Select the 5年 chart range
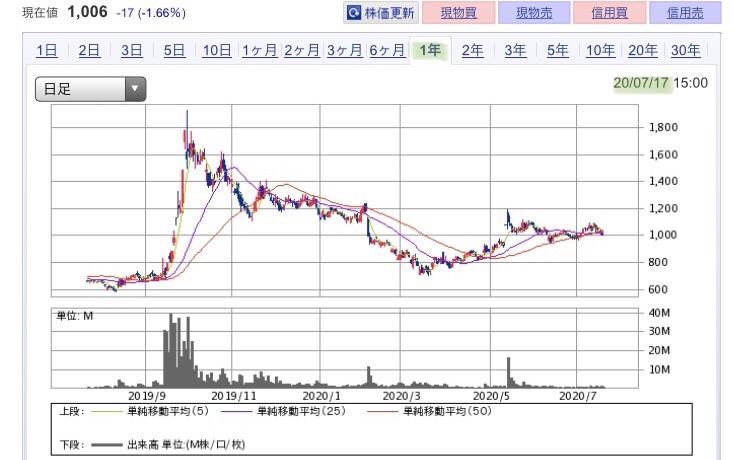Image resolution: width=733 pixels, height=460 pixels. (x=558, y=50)
